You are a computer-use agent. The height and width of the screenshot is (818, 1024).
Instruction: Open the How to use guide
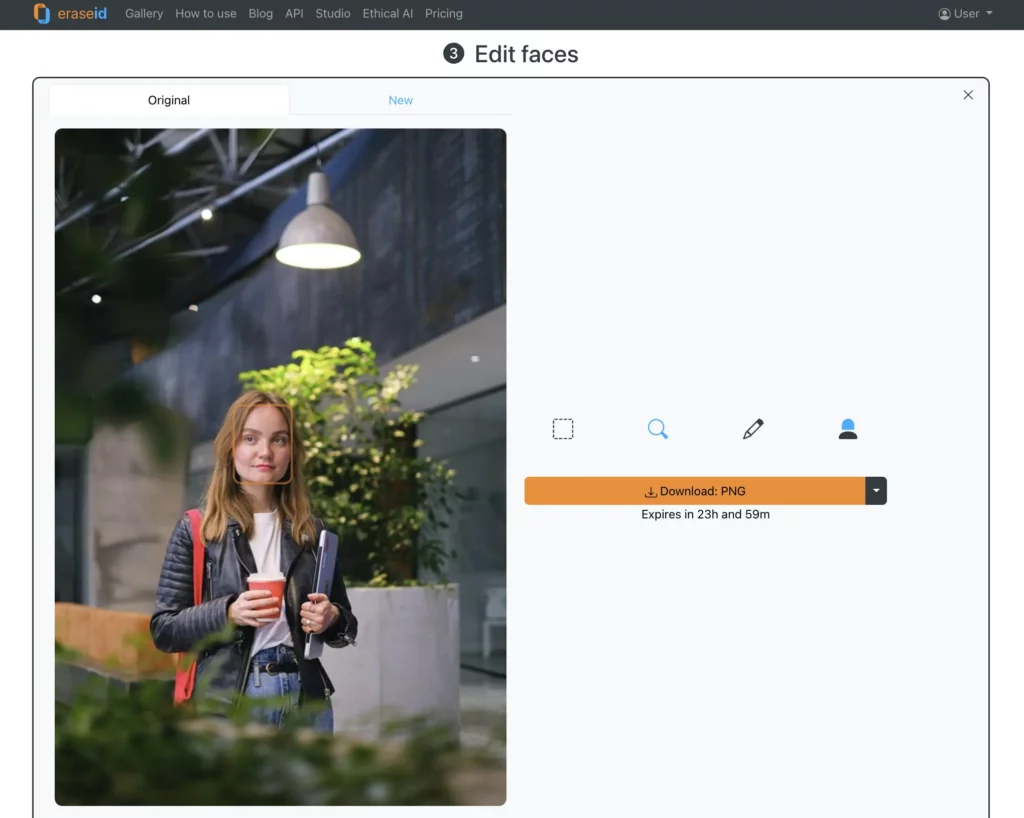[x=206, y=14]
